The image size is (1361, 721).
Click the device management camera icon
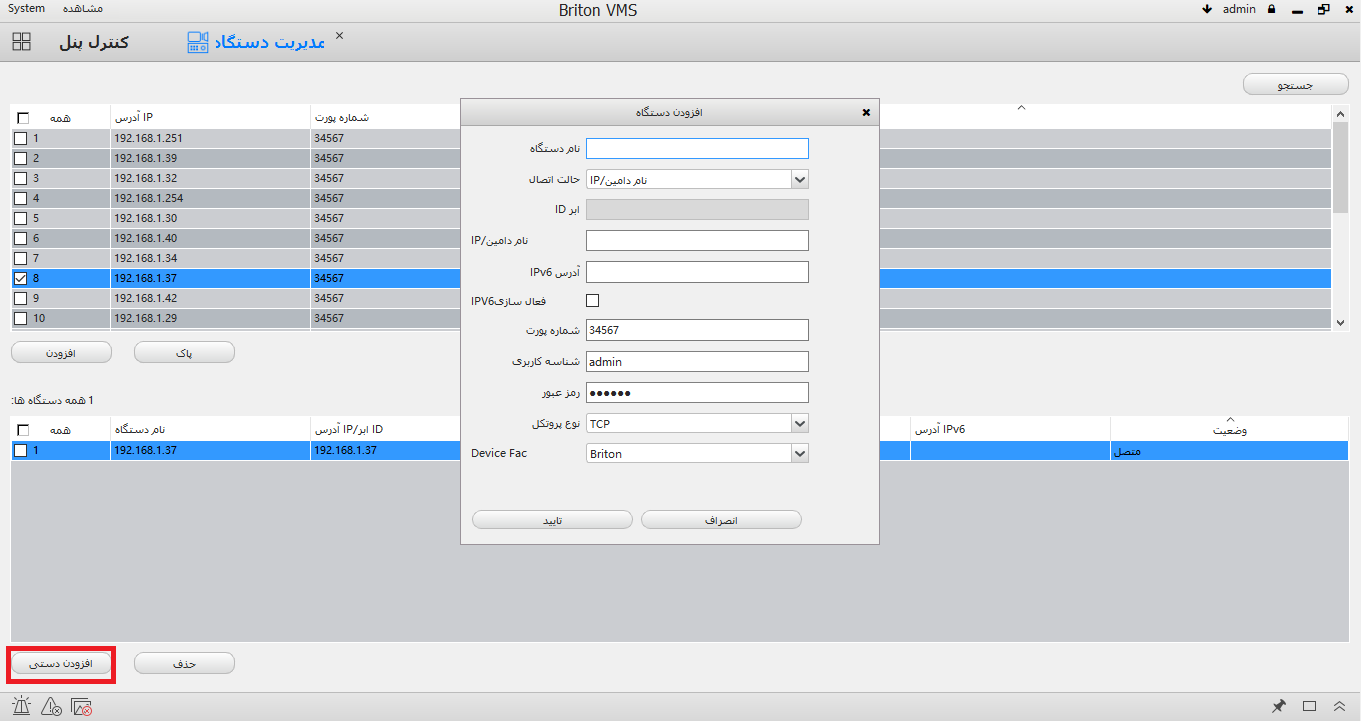(x=198, y=42)
